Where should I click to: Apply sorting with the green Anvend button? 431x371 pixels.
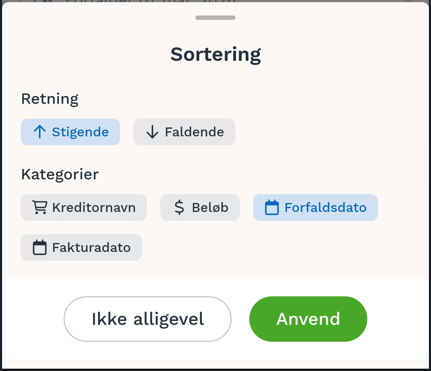(308, 319)
